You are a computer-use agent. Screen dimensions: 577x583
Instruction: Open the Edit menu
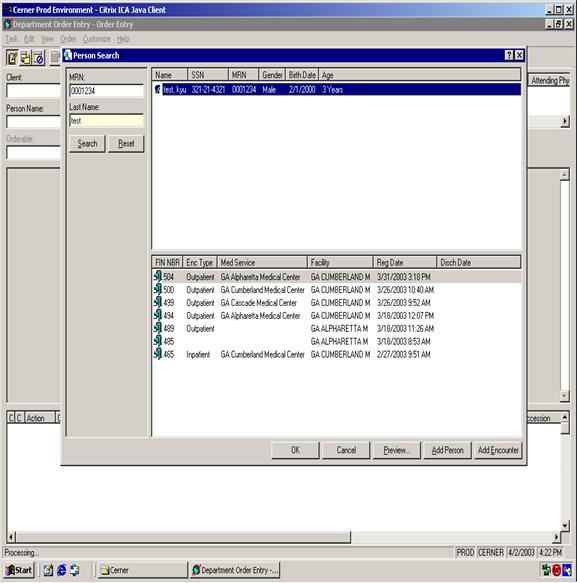[29, 39]
